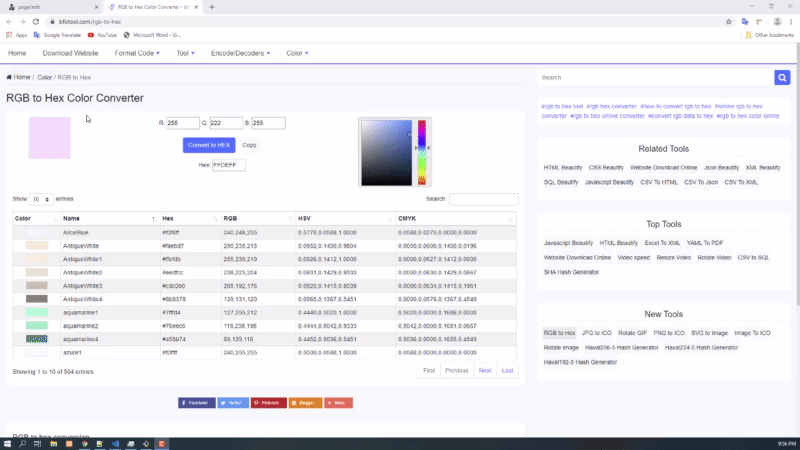Open the Format Code dropdown menu
Image resolution: width=800 pixels, height=450 pixels.
[x=138, y=53]
